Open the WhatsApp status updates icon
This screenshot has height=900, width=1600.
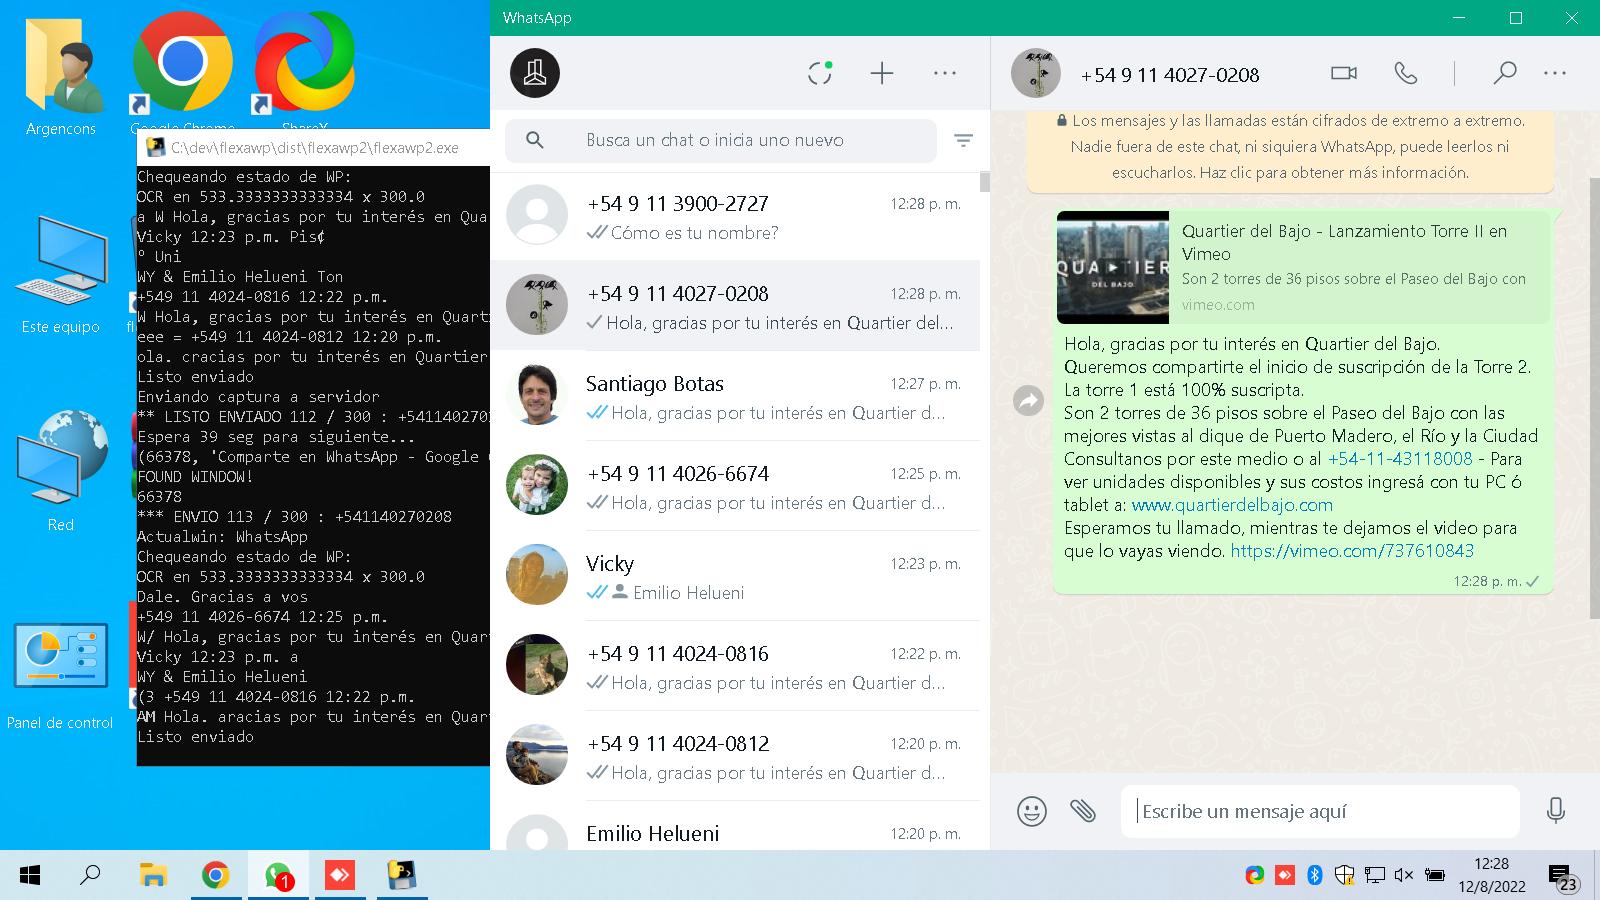click(x=820, y=73)
